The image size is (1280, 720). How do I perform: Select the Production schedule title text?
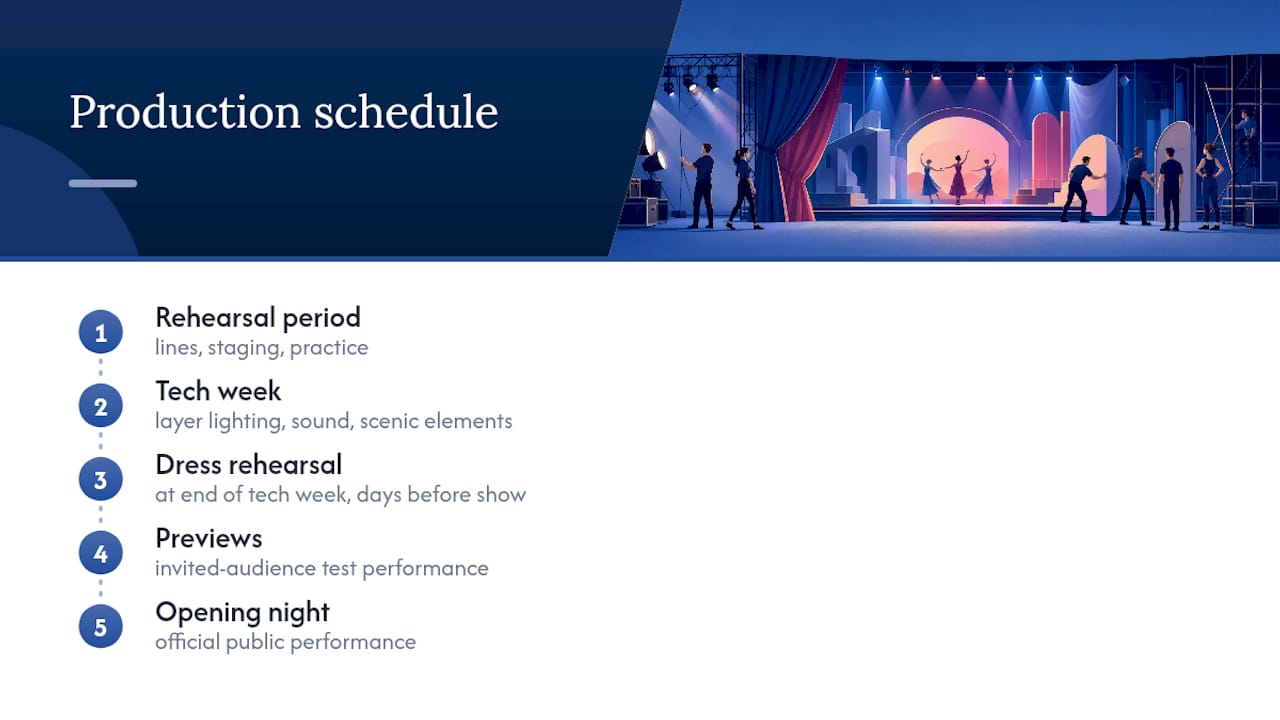coord(283,112)
